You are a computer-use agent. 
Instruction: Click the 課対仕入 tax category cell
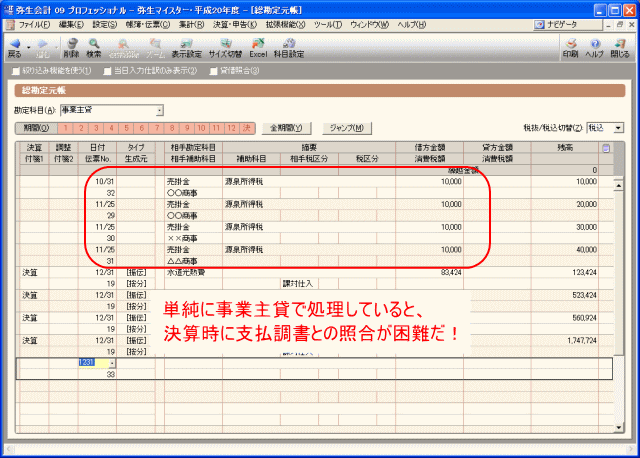click(298, 284)
